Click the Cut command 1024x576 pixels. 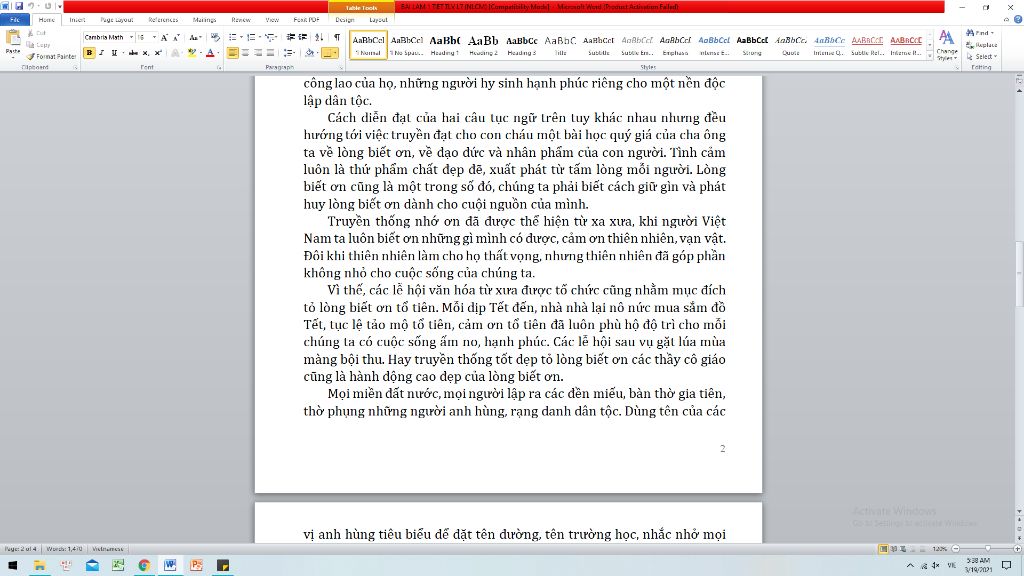pyautogui.click(x=37, y=33)
